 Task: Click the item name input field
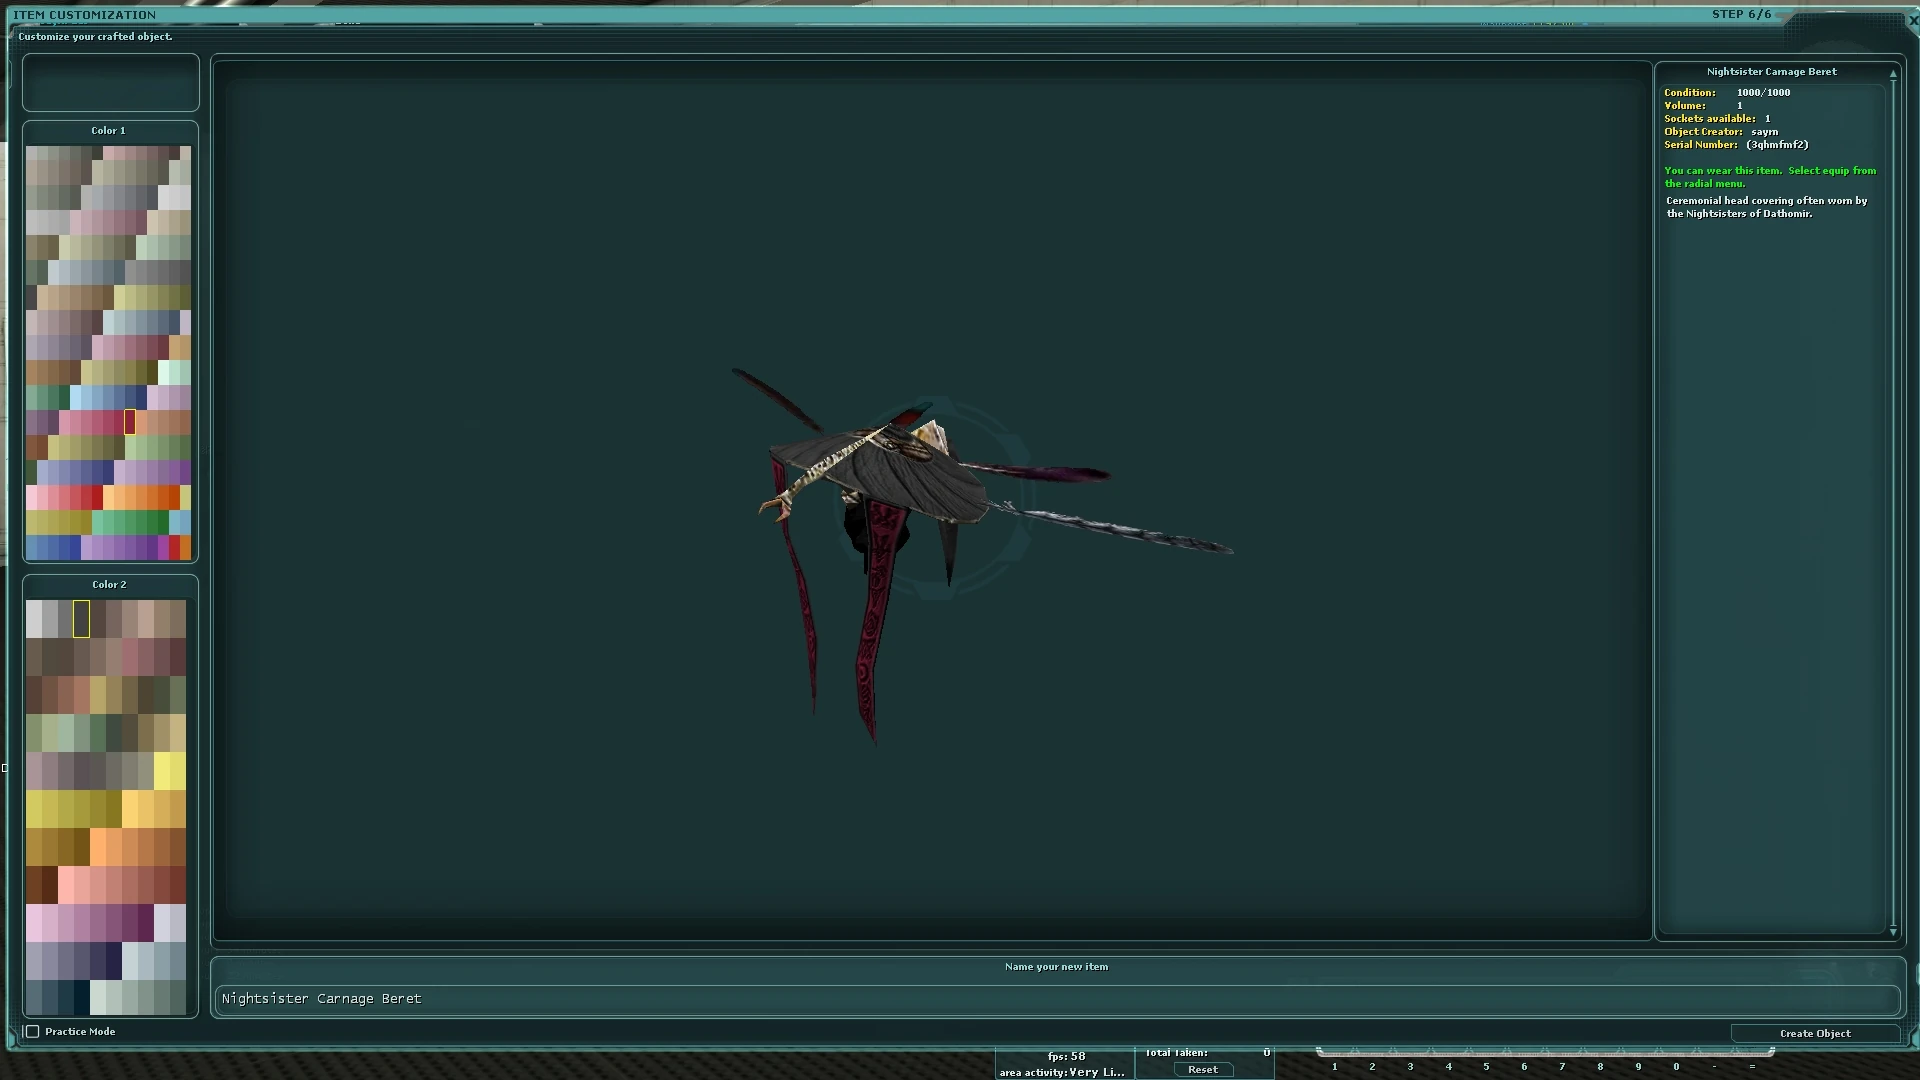pos(1056,998)
